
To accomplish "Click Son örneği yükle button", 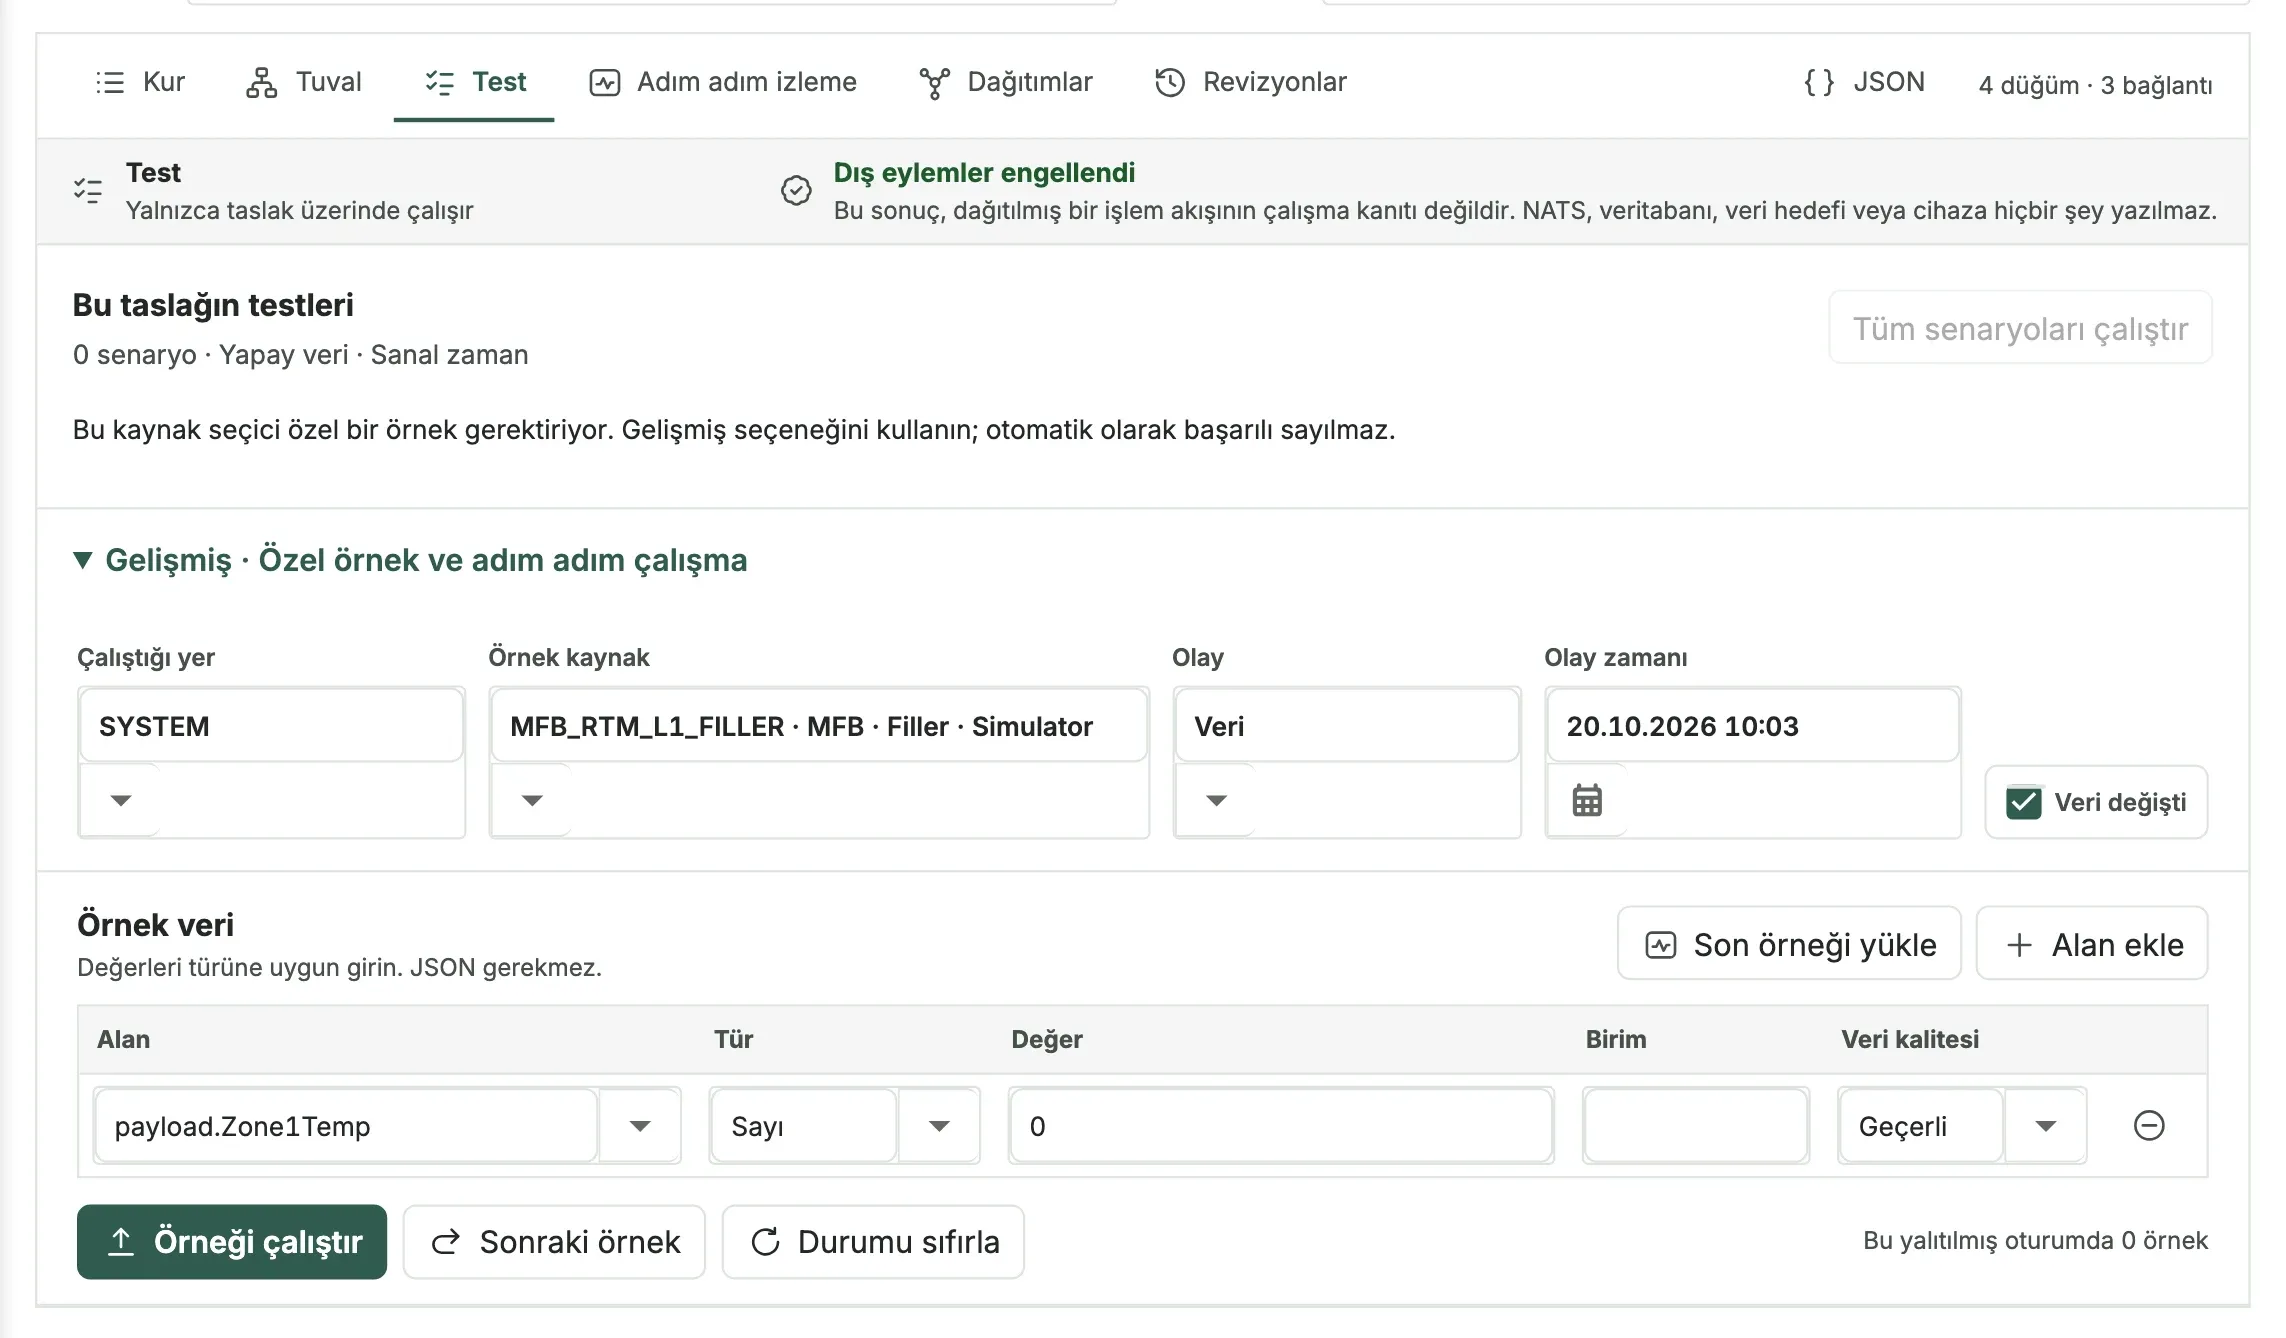I will point(1789,944).
